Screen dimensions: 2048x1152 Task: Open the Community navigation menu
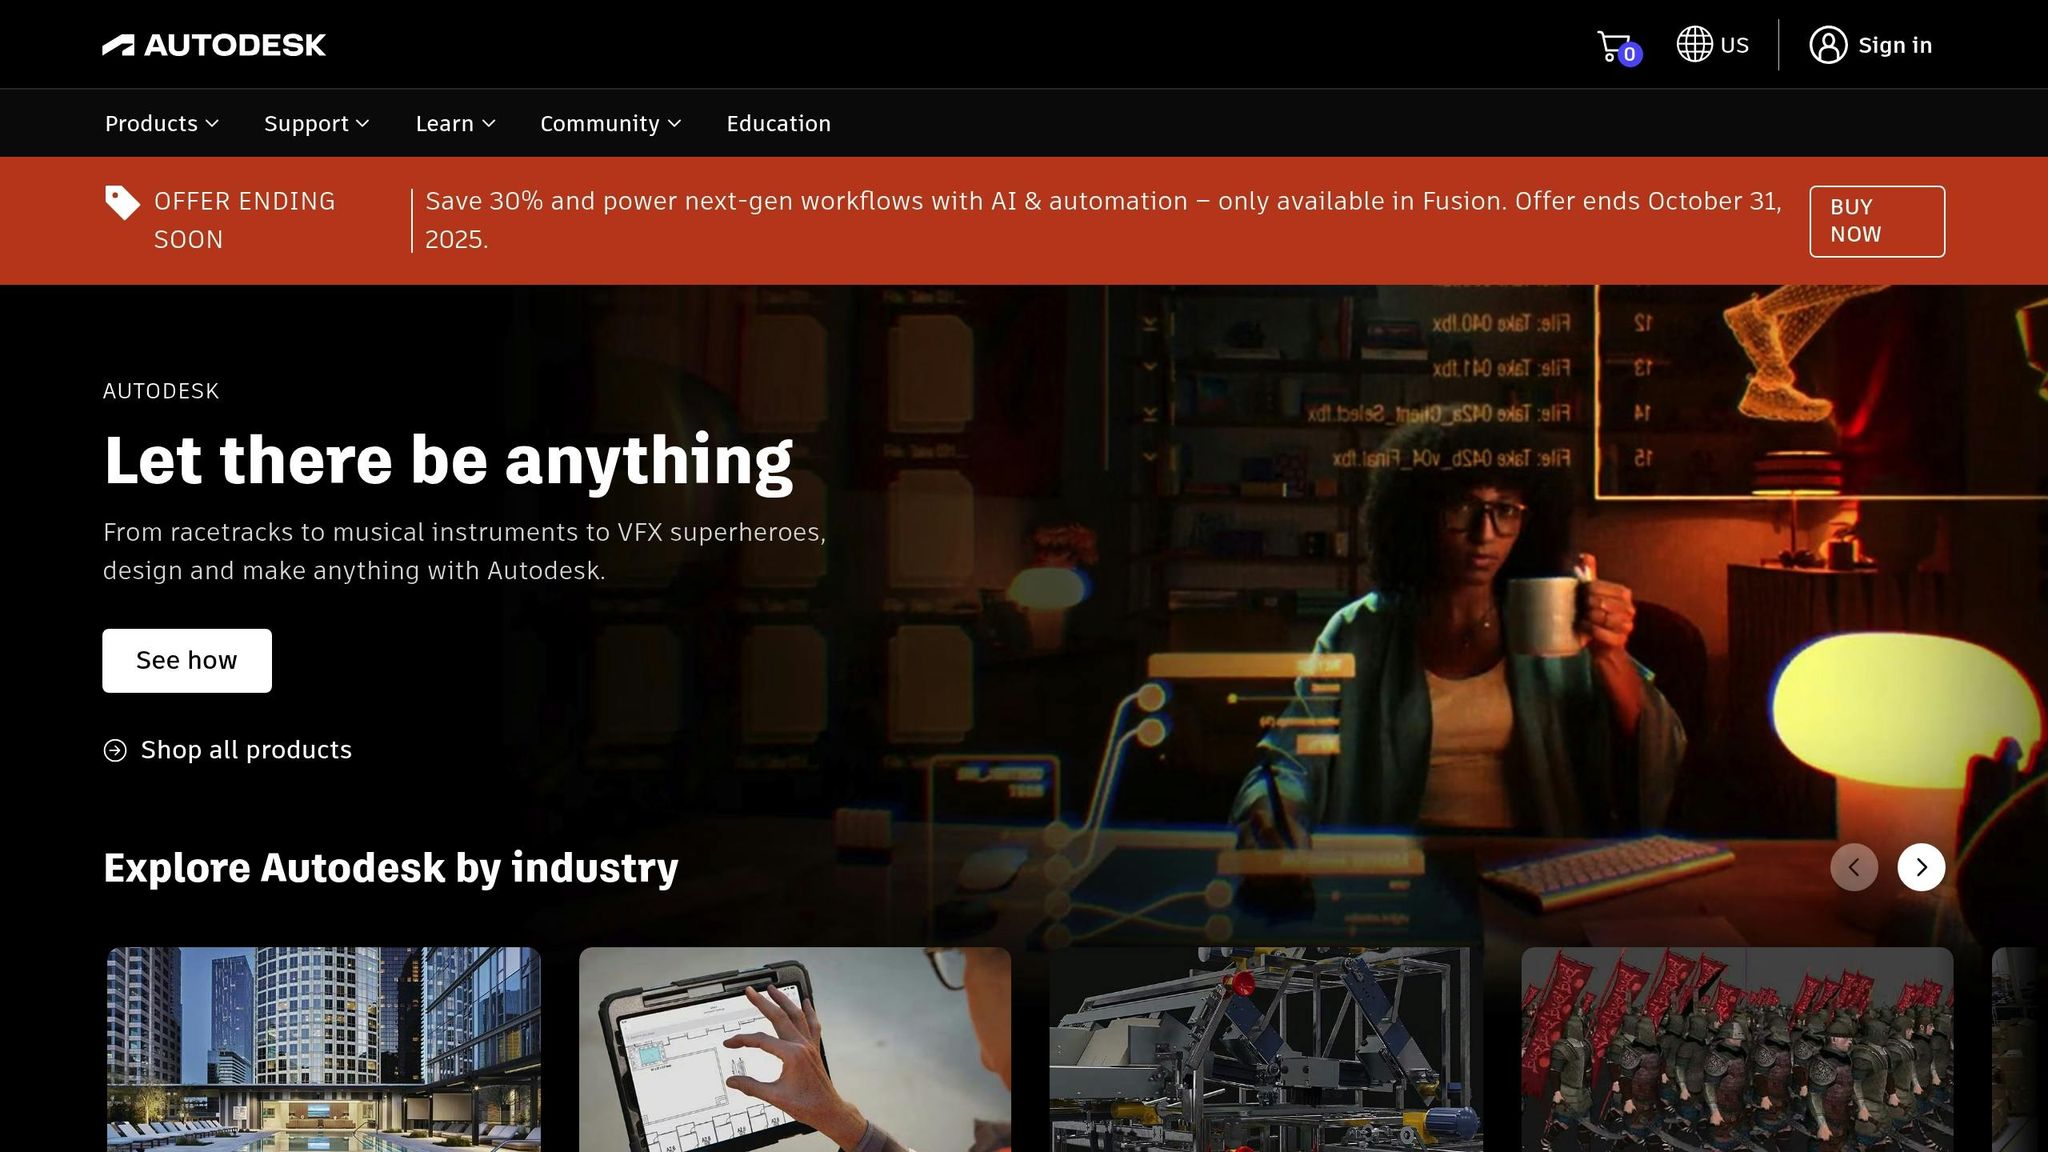coord(610,123)
